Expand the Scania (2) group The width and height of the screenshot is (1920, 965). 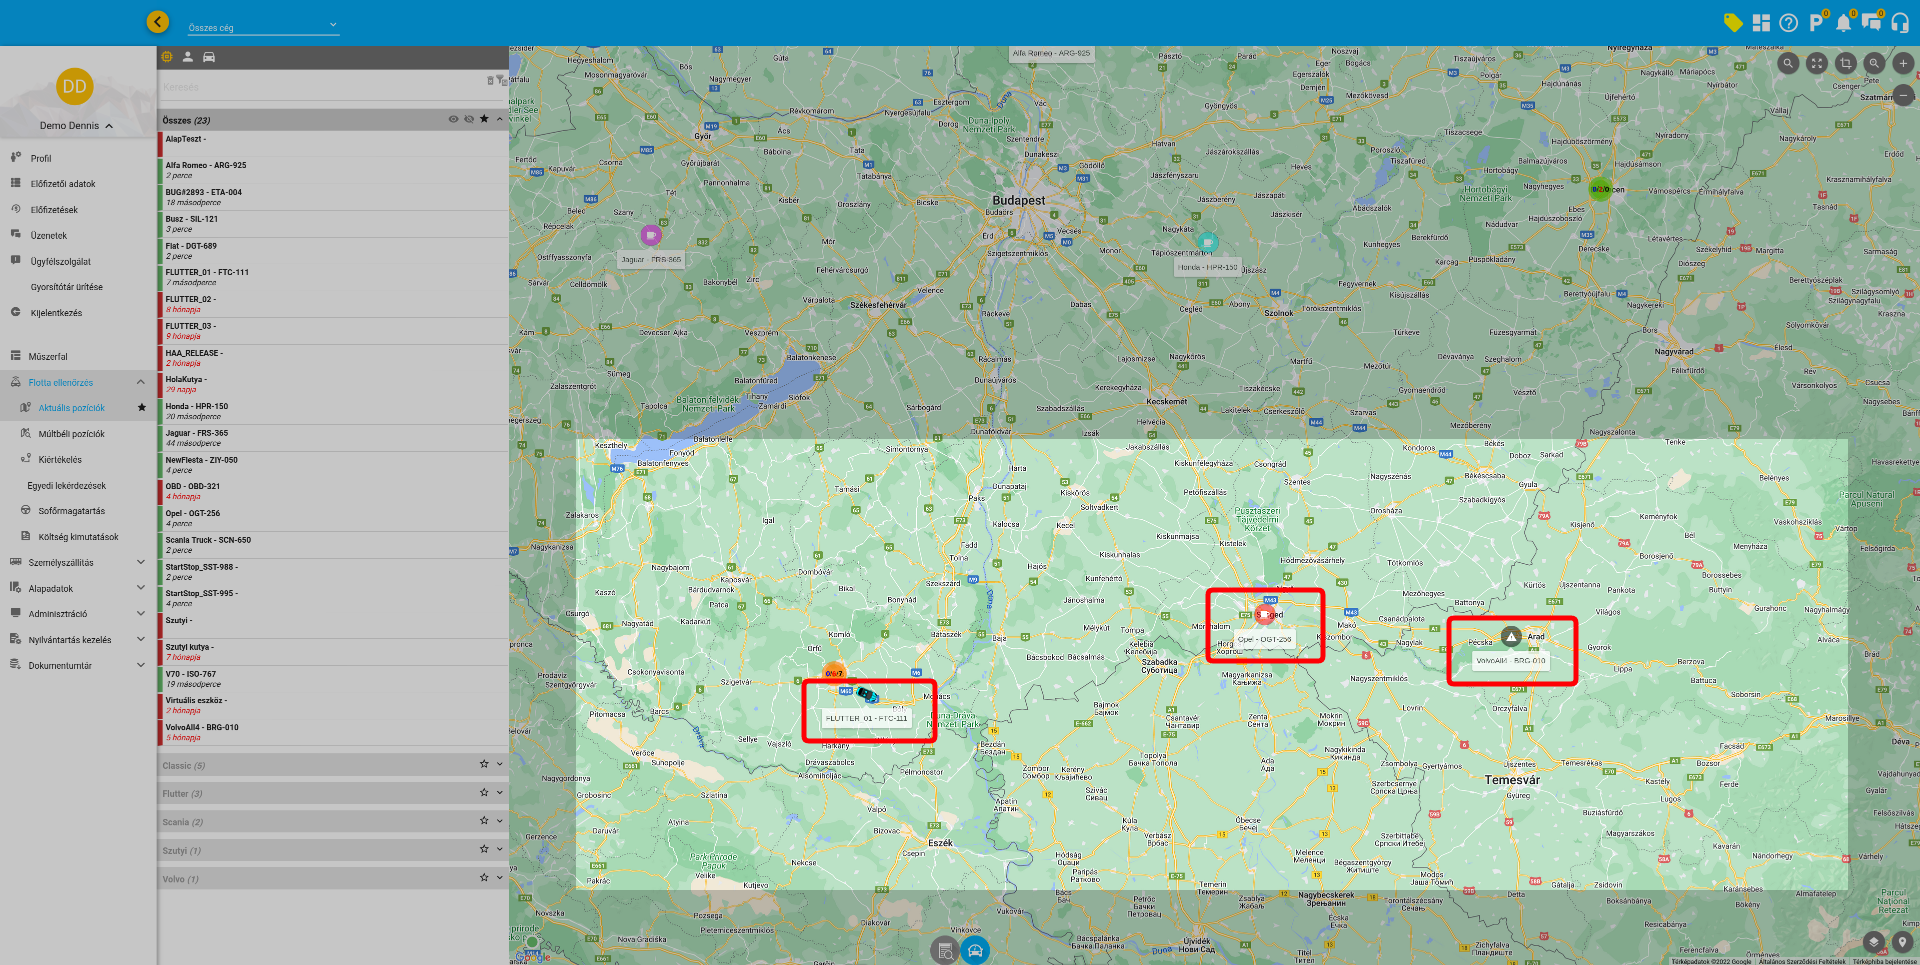499,821
